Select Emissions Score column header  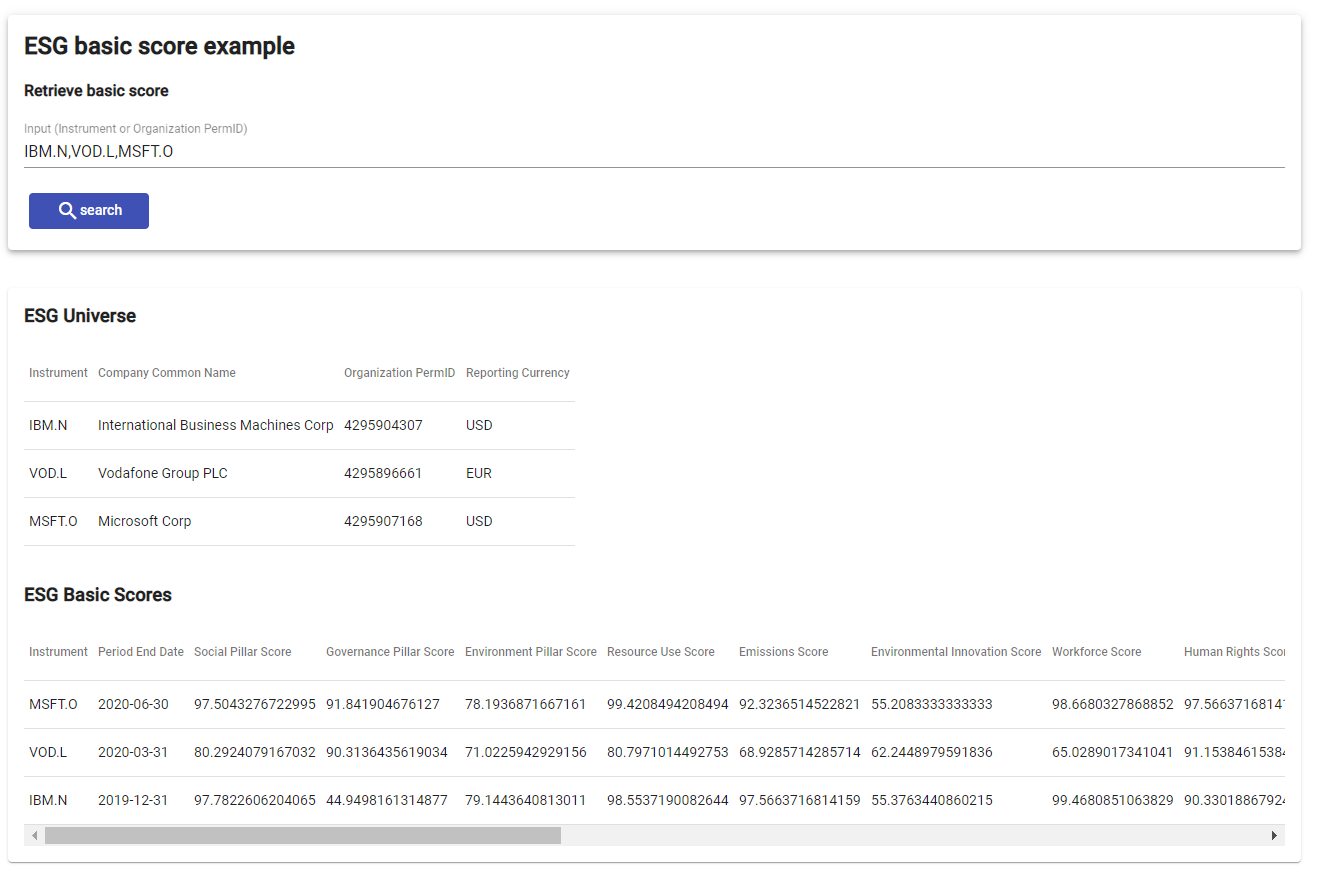(x=784, y=652)
